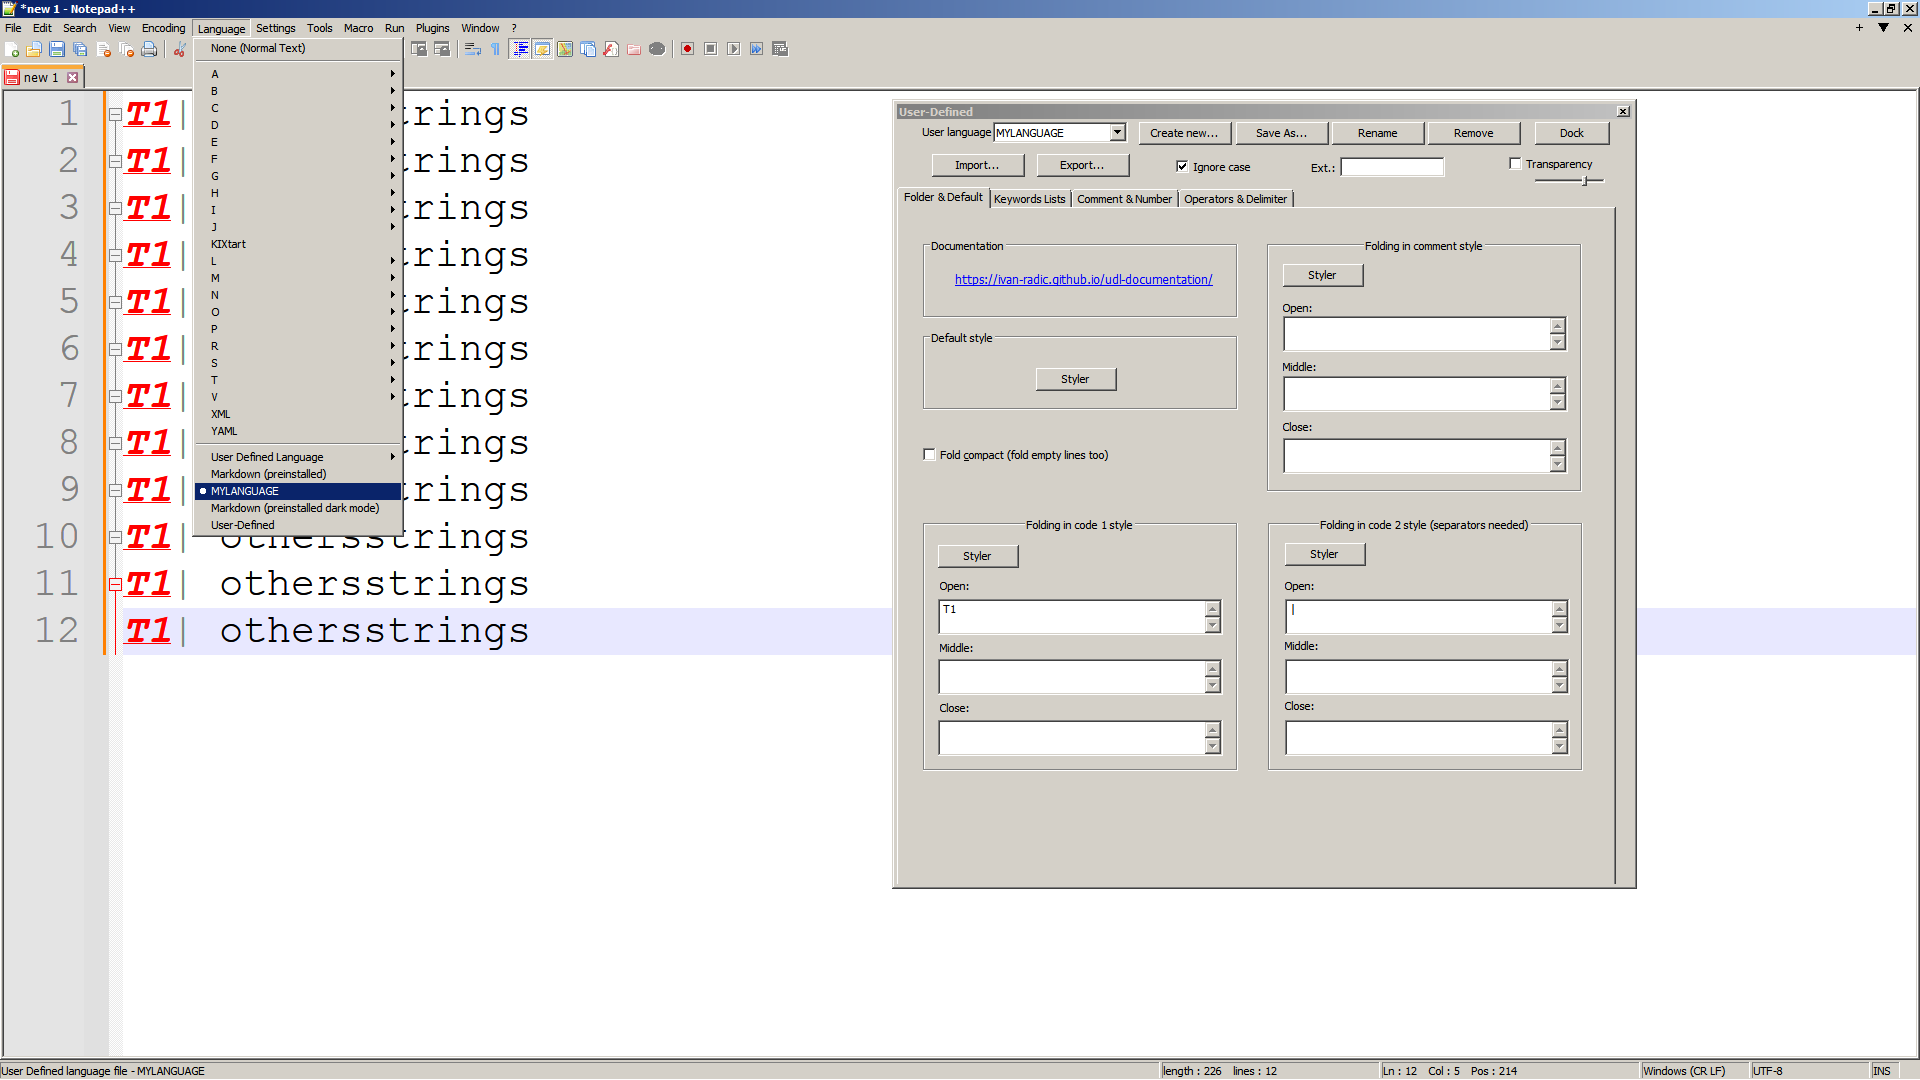1920x1080 pixels.
Task: Open the Plugins menu
Action: tap(432, 28)
